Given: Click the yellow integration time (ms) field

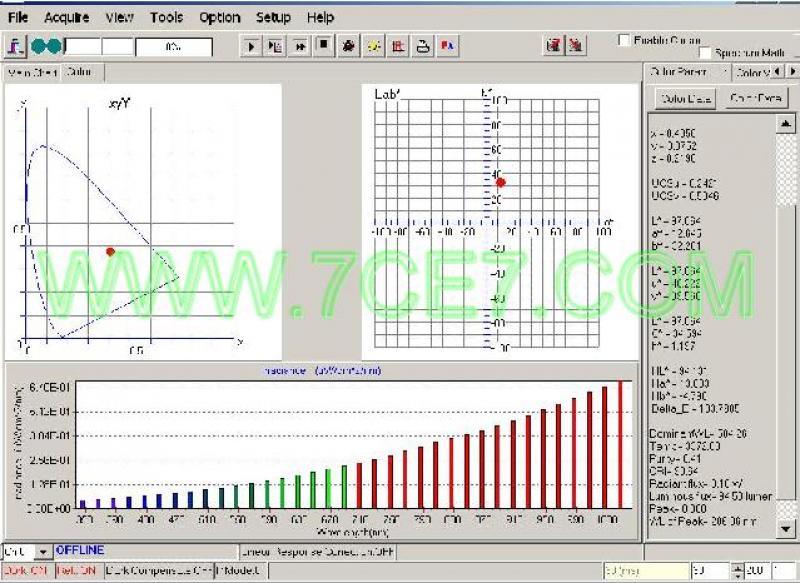Looking at the screenshot, I should click(x=645, y=570).
